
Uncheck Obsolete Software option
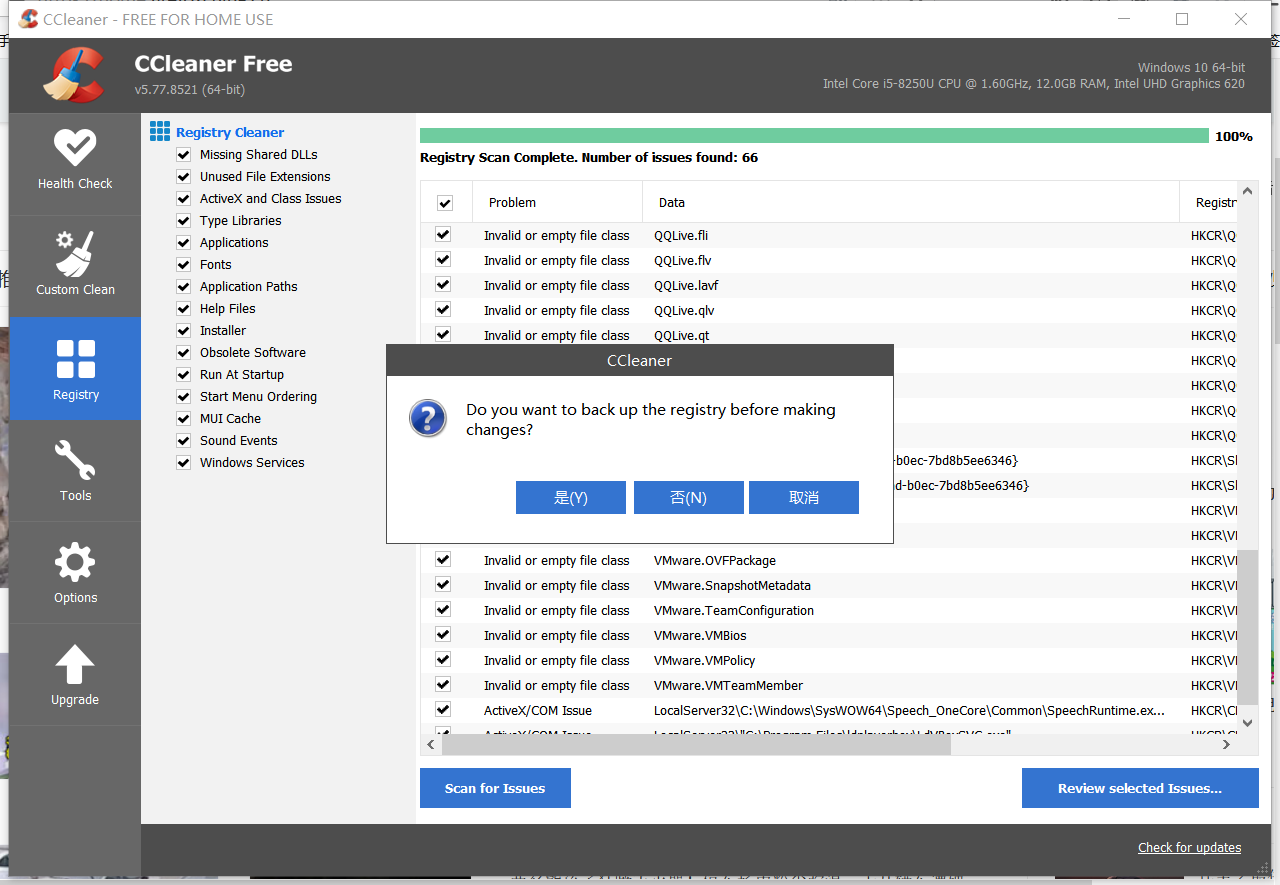(x=183, y=353)
